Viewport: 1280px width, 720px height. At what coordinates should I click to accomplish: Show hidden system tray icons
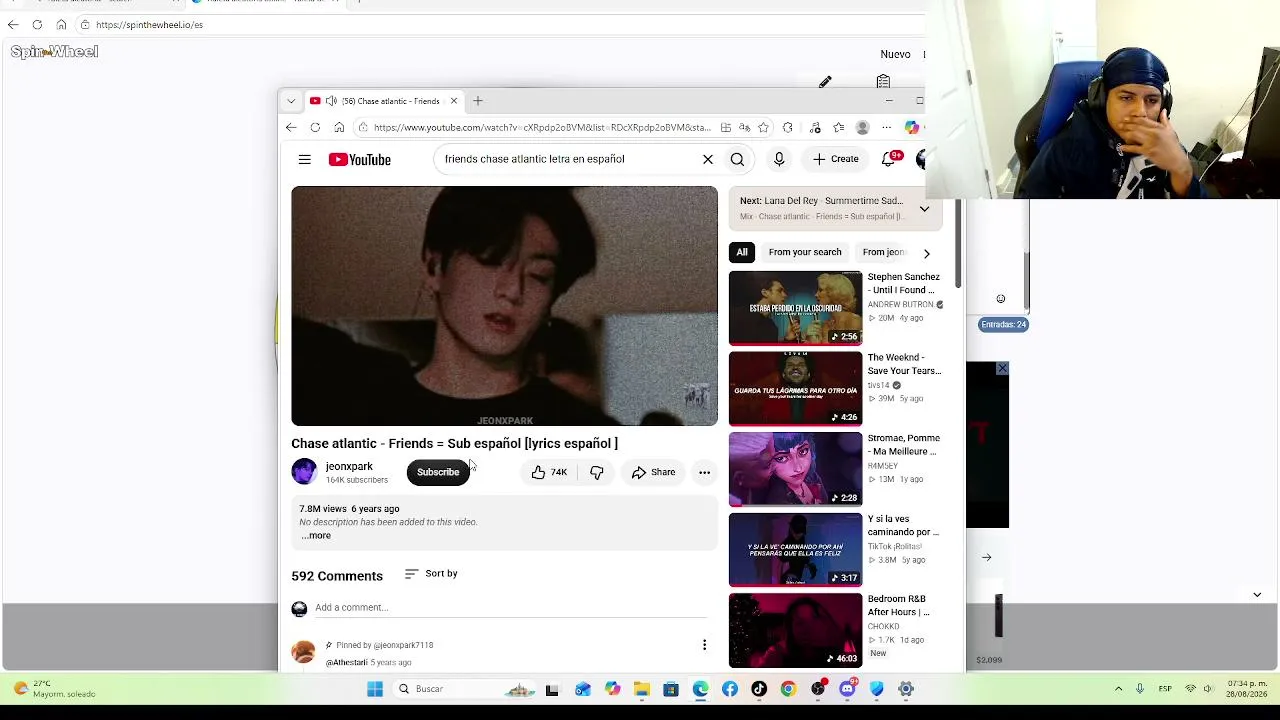pyautogui.click(x=1118, y=689)
